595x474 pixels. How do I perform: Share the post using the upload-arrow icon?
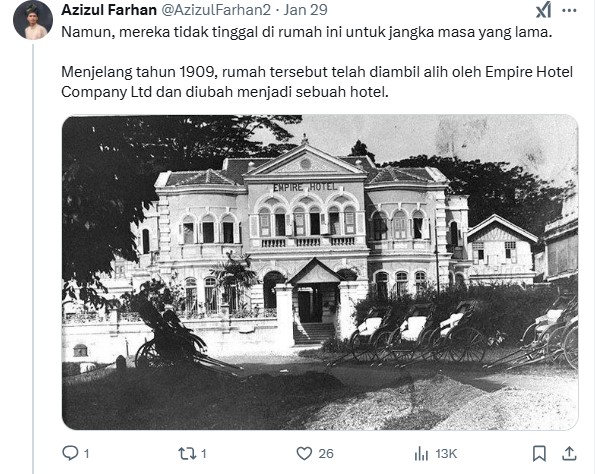point(569,454)
